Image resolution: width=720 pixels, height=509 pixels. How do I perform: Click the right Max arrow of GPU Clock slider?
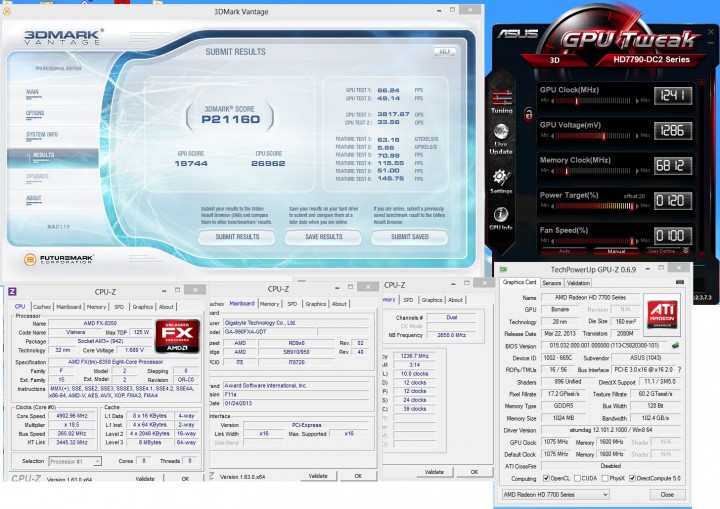pyautogui.click(x=637, y=101)
